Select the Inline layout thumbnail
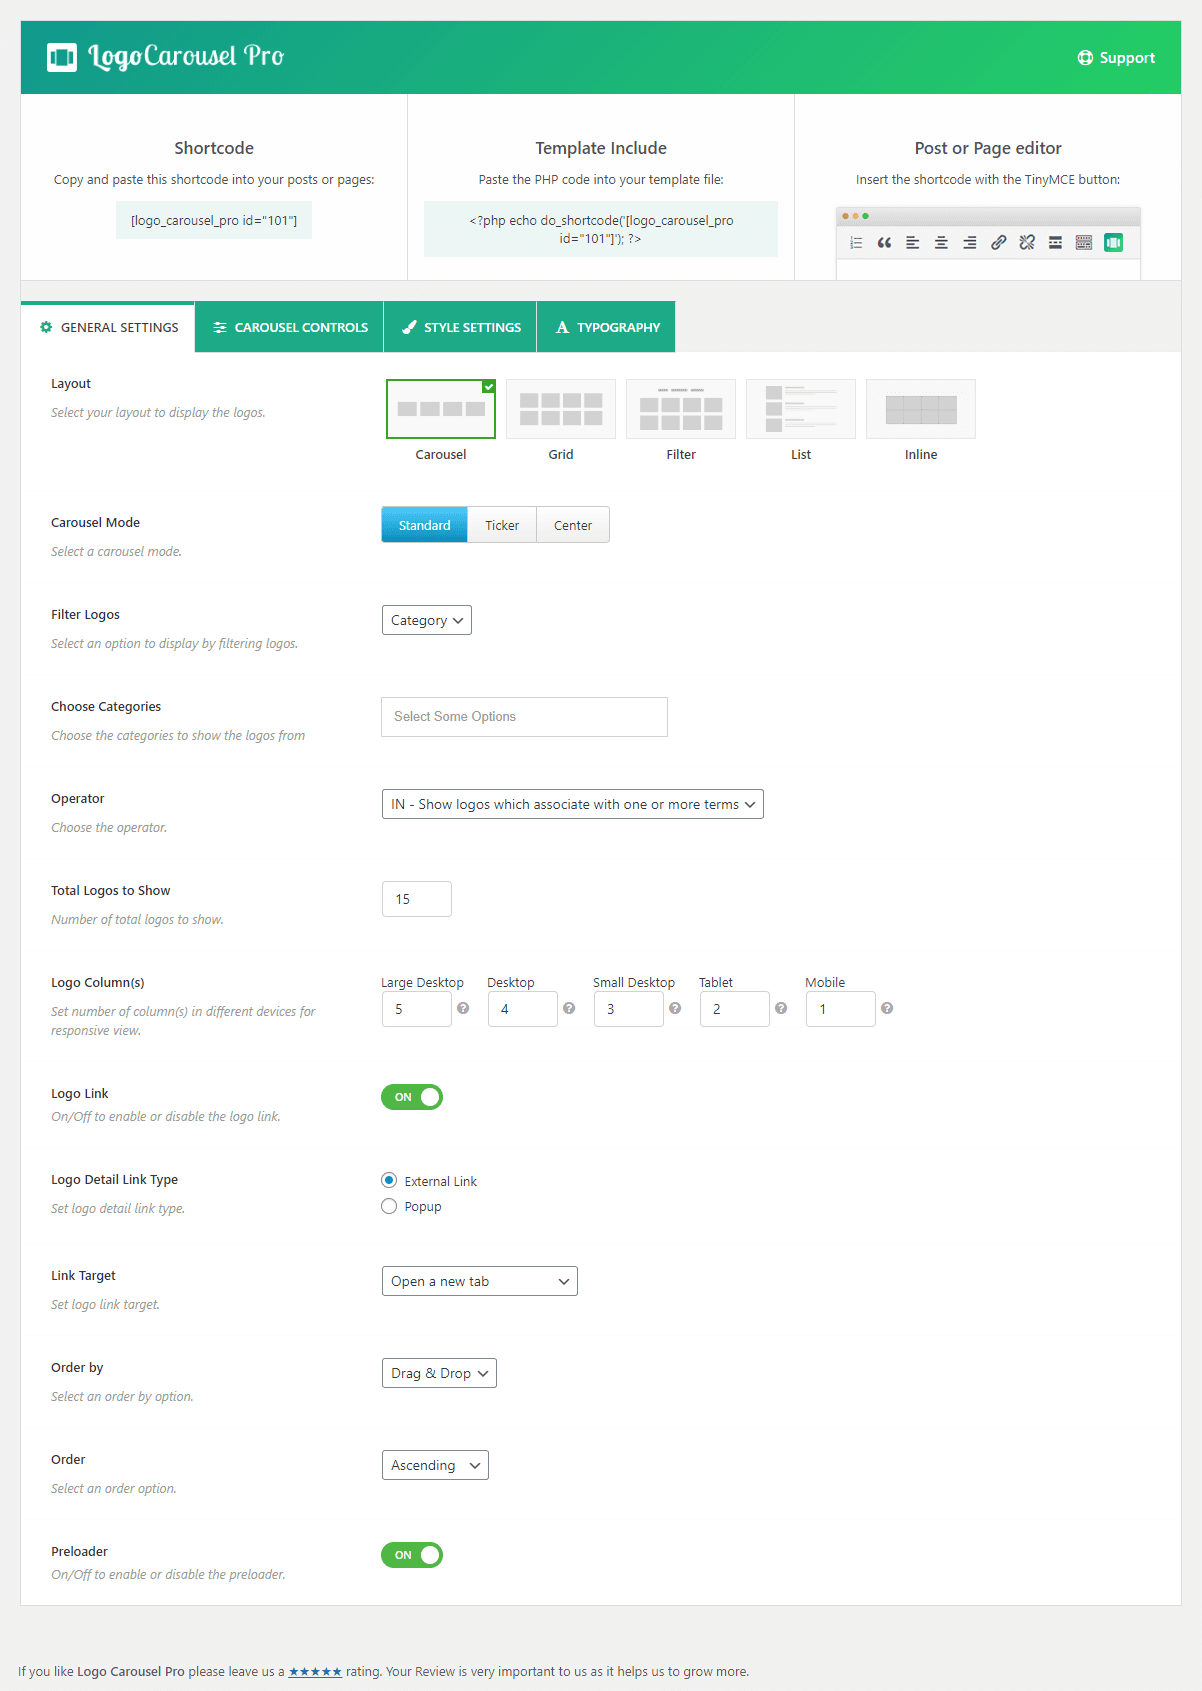Screen dimensions: 1202x1691 [x=921, y=409]
